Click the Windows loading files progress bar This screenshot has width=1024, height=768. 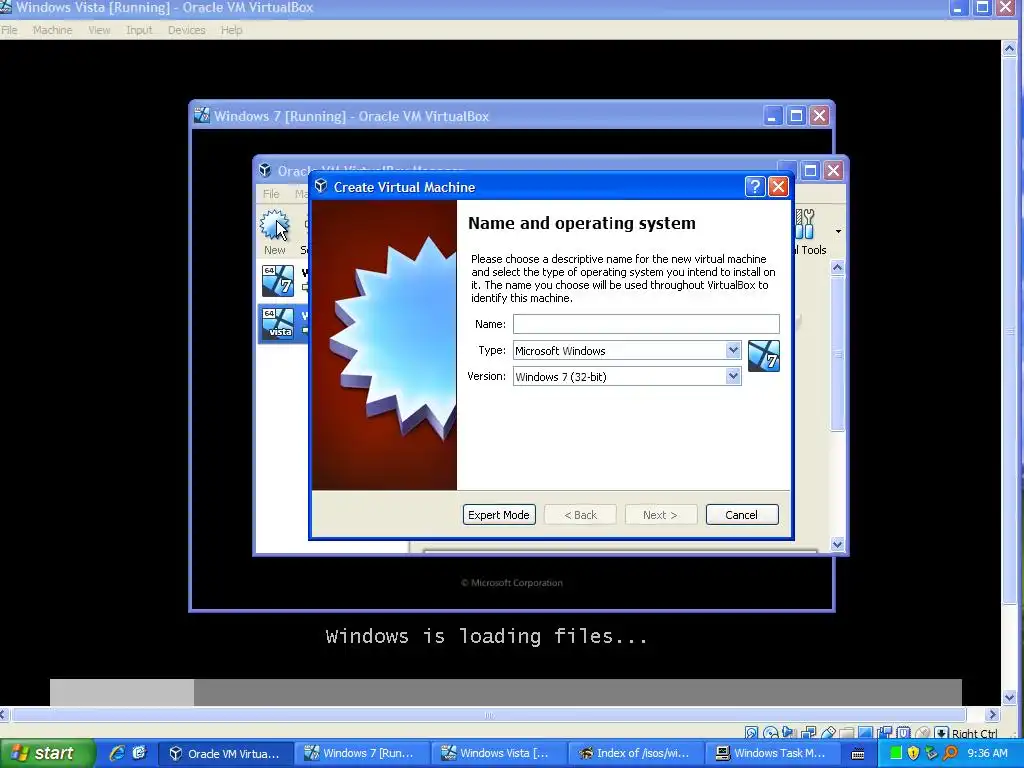[x=505, y=692]
